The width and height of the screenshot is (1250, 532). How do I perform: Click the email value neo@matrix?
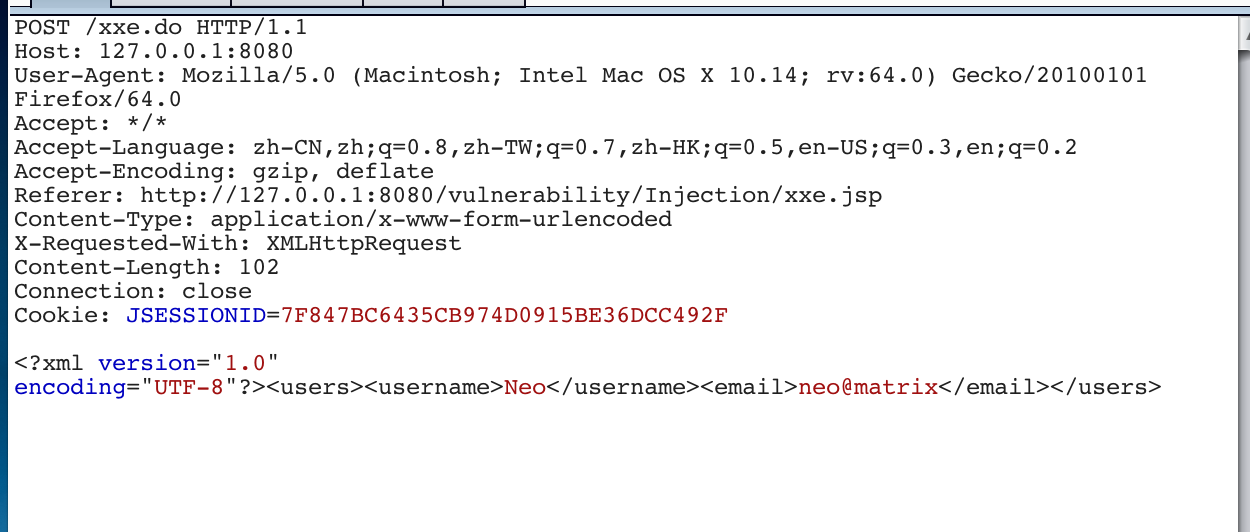click(x=868, y=387)
